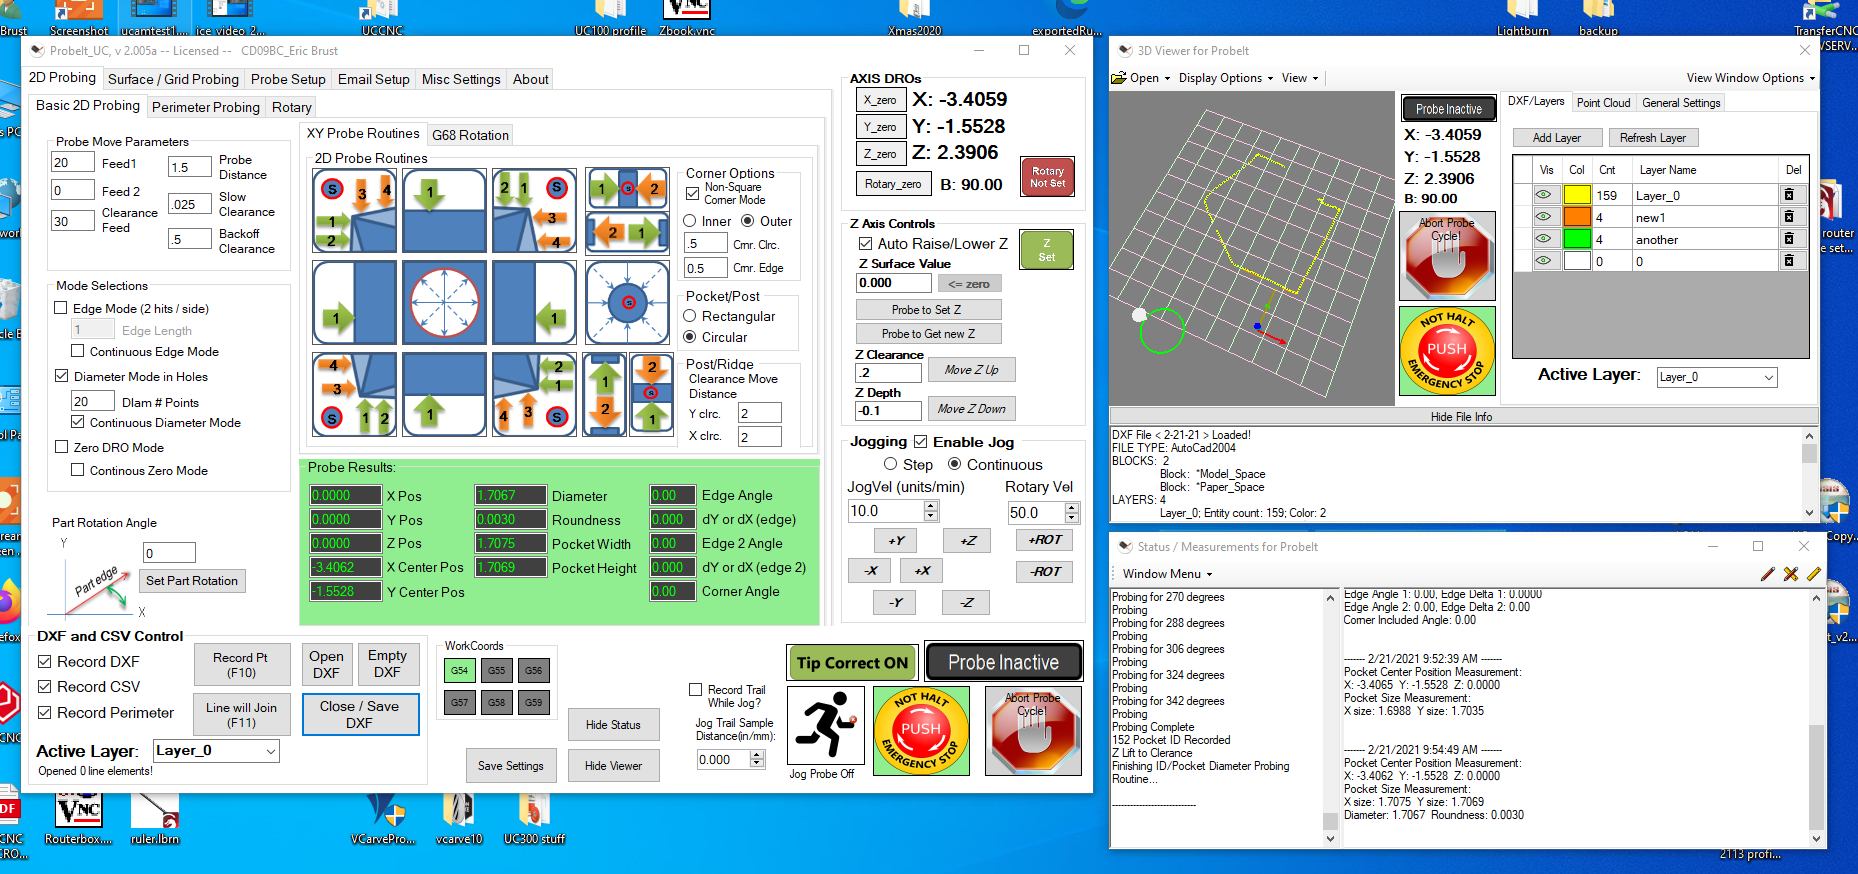Screen dimensions: 1858x874
Task: Switch to the Surface / Grid Probing tab
Action: click(173, 79)
